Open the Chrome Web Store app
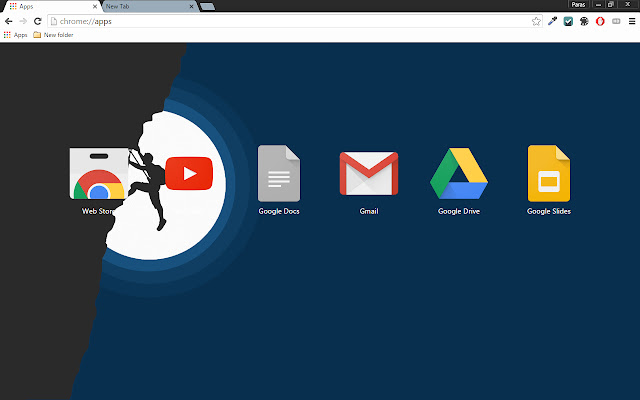The width and height of the screenshot is (640, 400). coord(99,173)
